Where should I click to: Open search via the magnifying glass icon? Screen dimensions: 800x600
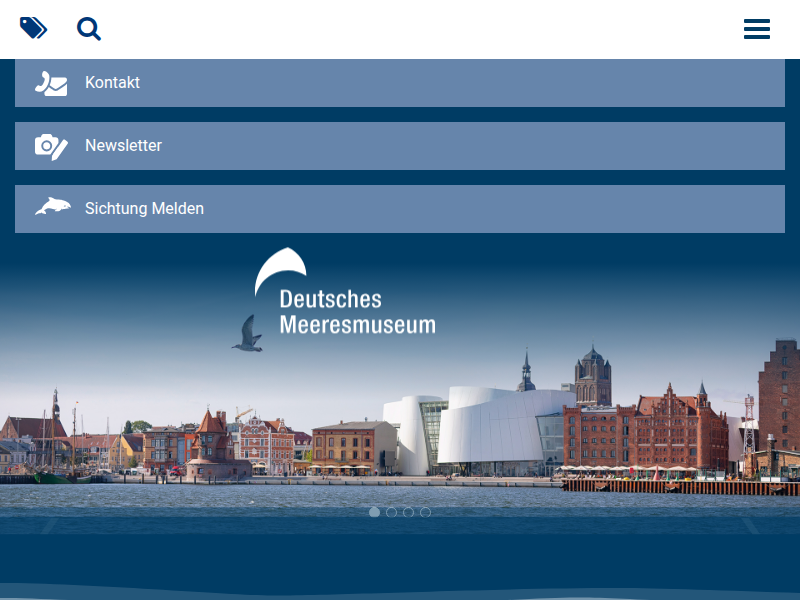89,29
